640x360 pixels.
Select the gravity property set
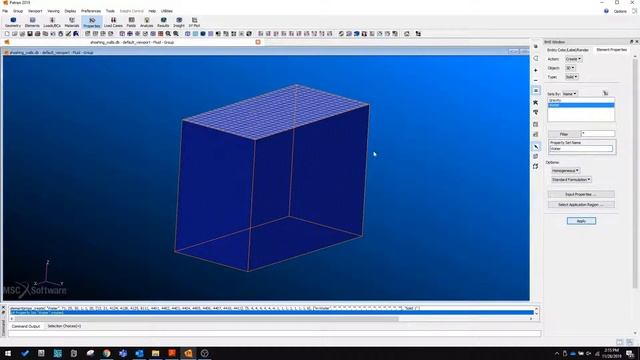click(x=581, y=100)
